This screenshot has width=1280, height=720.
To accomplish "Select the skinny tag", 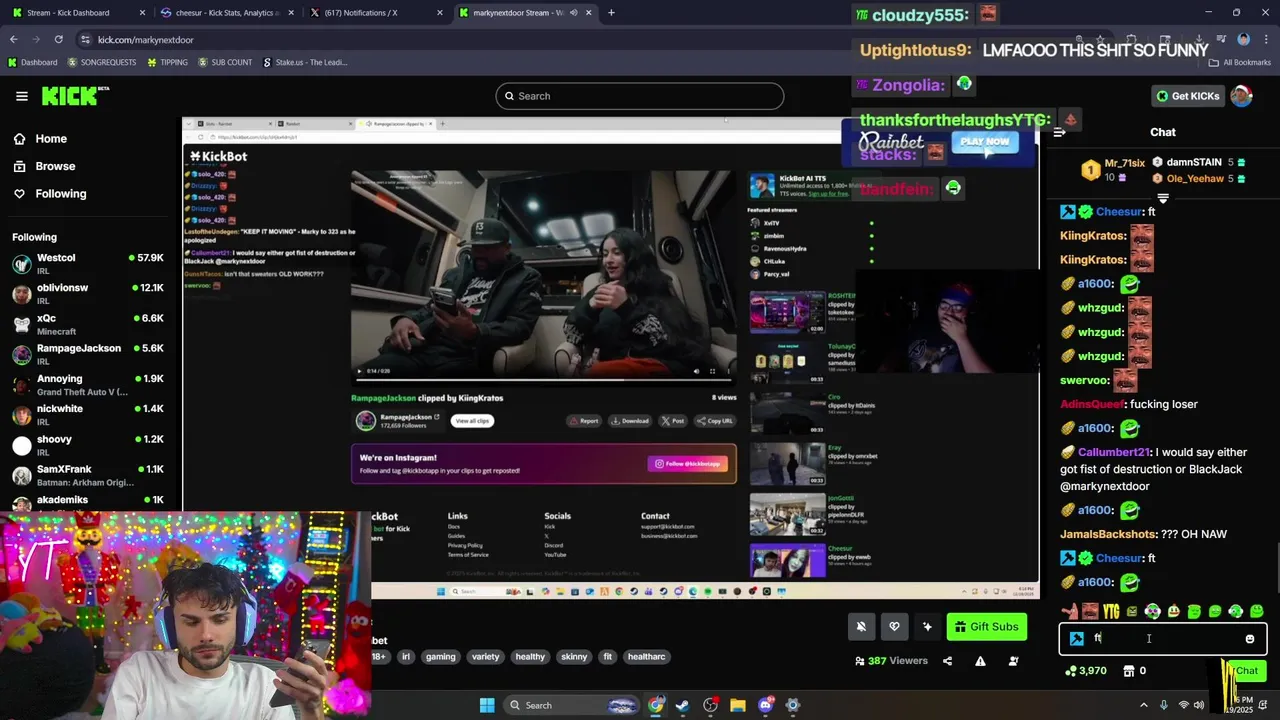I will pyautogui.click(x=574, y=657).
